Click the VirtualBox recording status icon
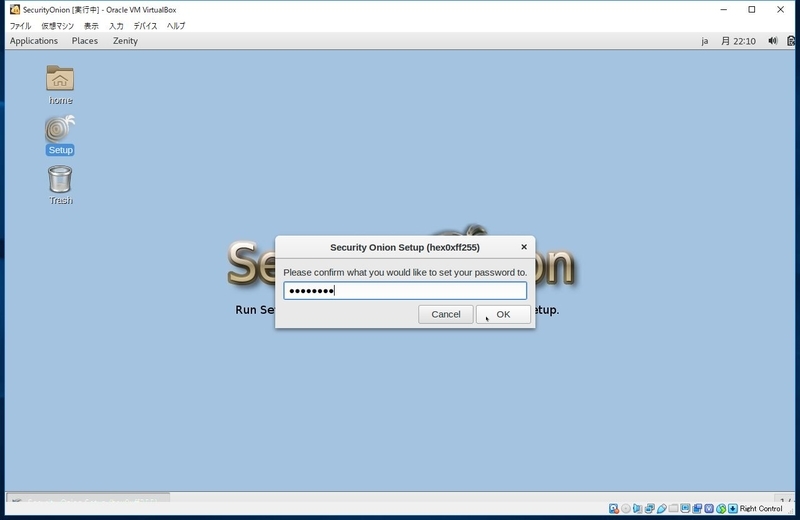 (697, 508)
